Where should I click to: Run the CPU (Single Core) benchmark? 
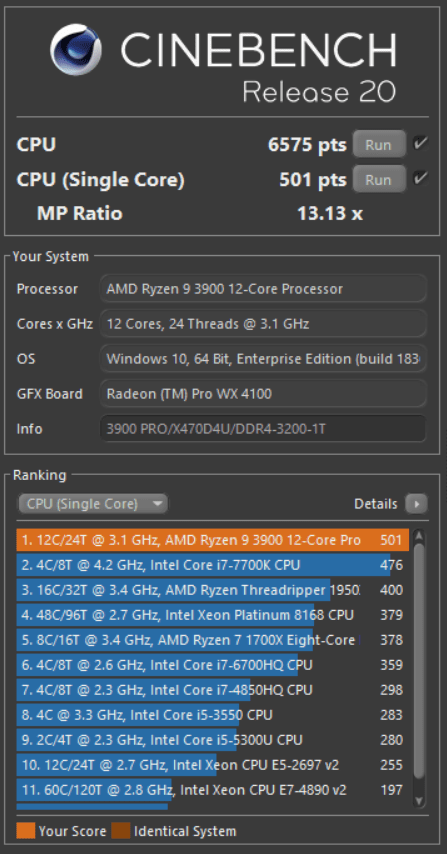pos(379,180)
